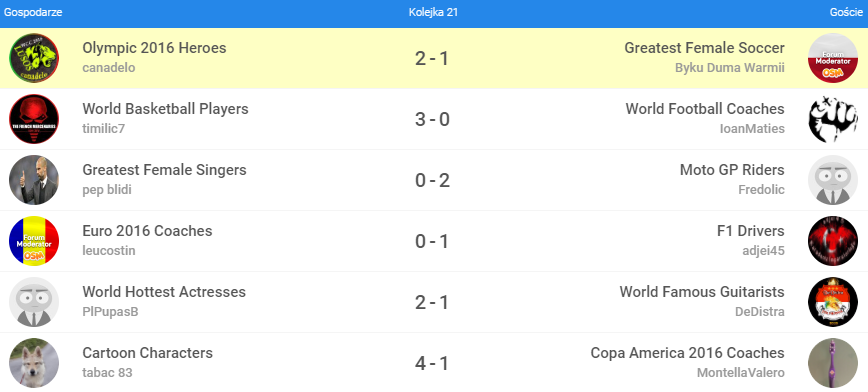
Task: Click the Moto GP Riders team name
Action: pos(732,170)
